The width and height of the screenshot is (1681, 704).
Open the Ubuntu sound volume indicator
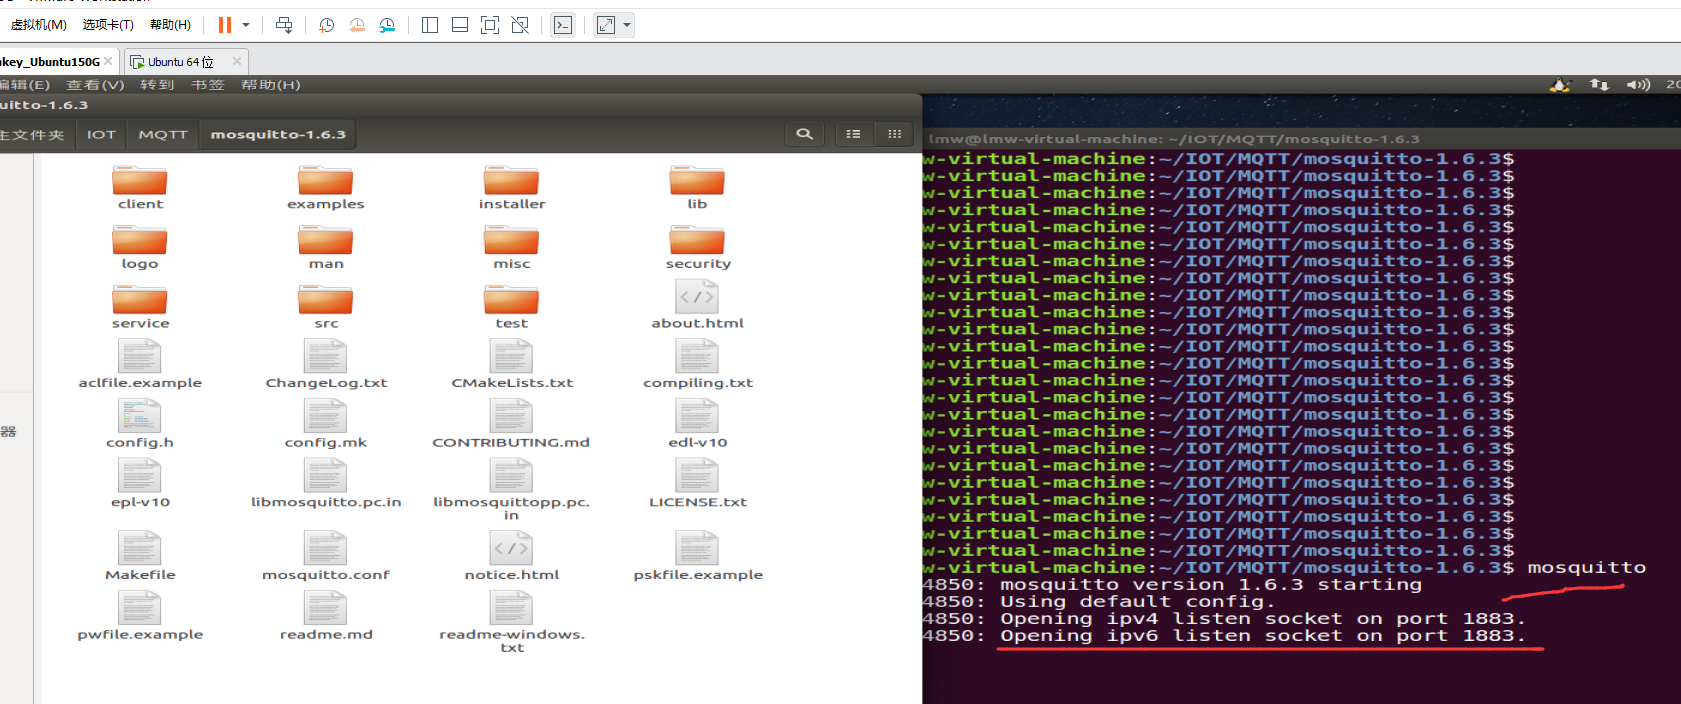coord(1638,85)
